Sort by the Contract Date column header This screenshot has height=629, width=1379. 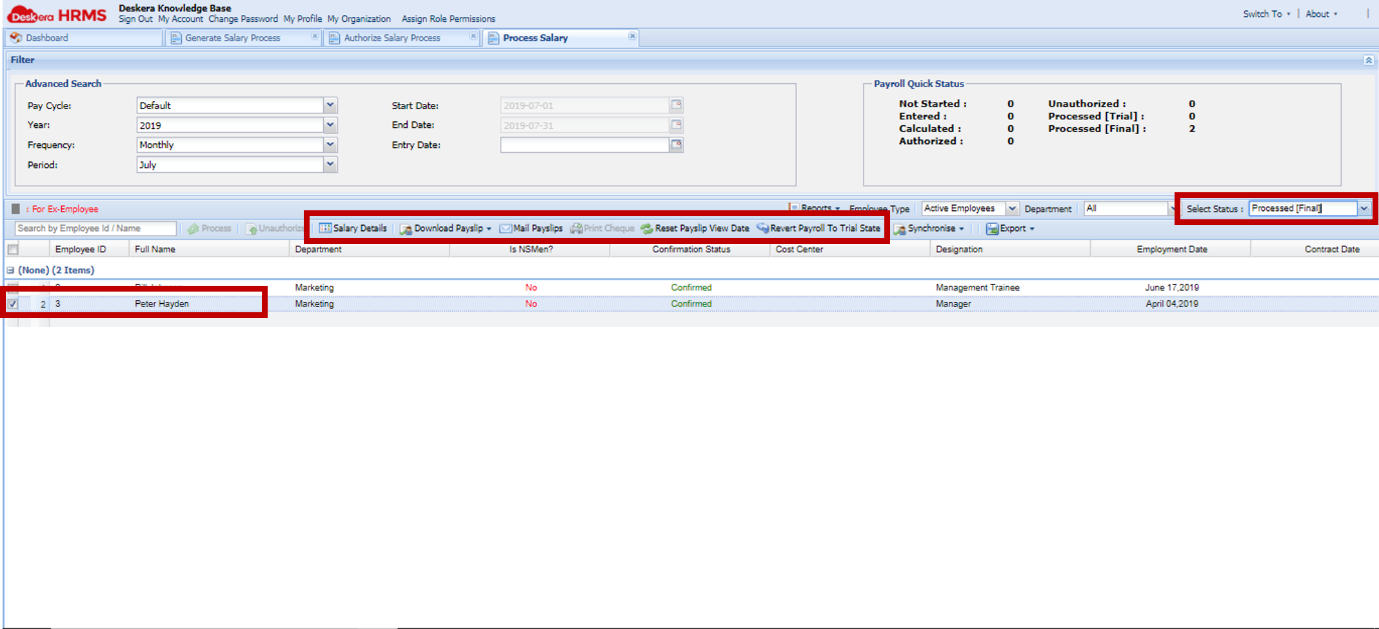coord(1315,249)
